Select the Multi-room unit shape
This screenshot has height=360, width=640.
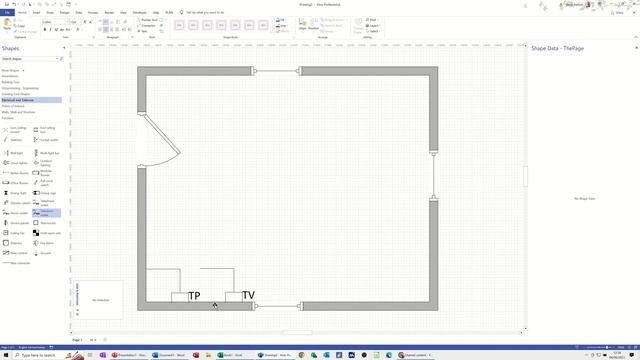coord(46,233)
